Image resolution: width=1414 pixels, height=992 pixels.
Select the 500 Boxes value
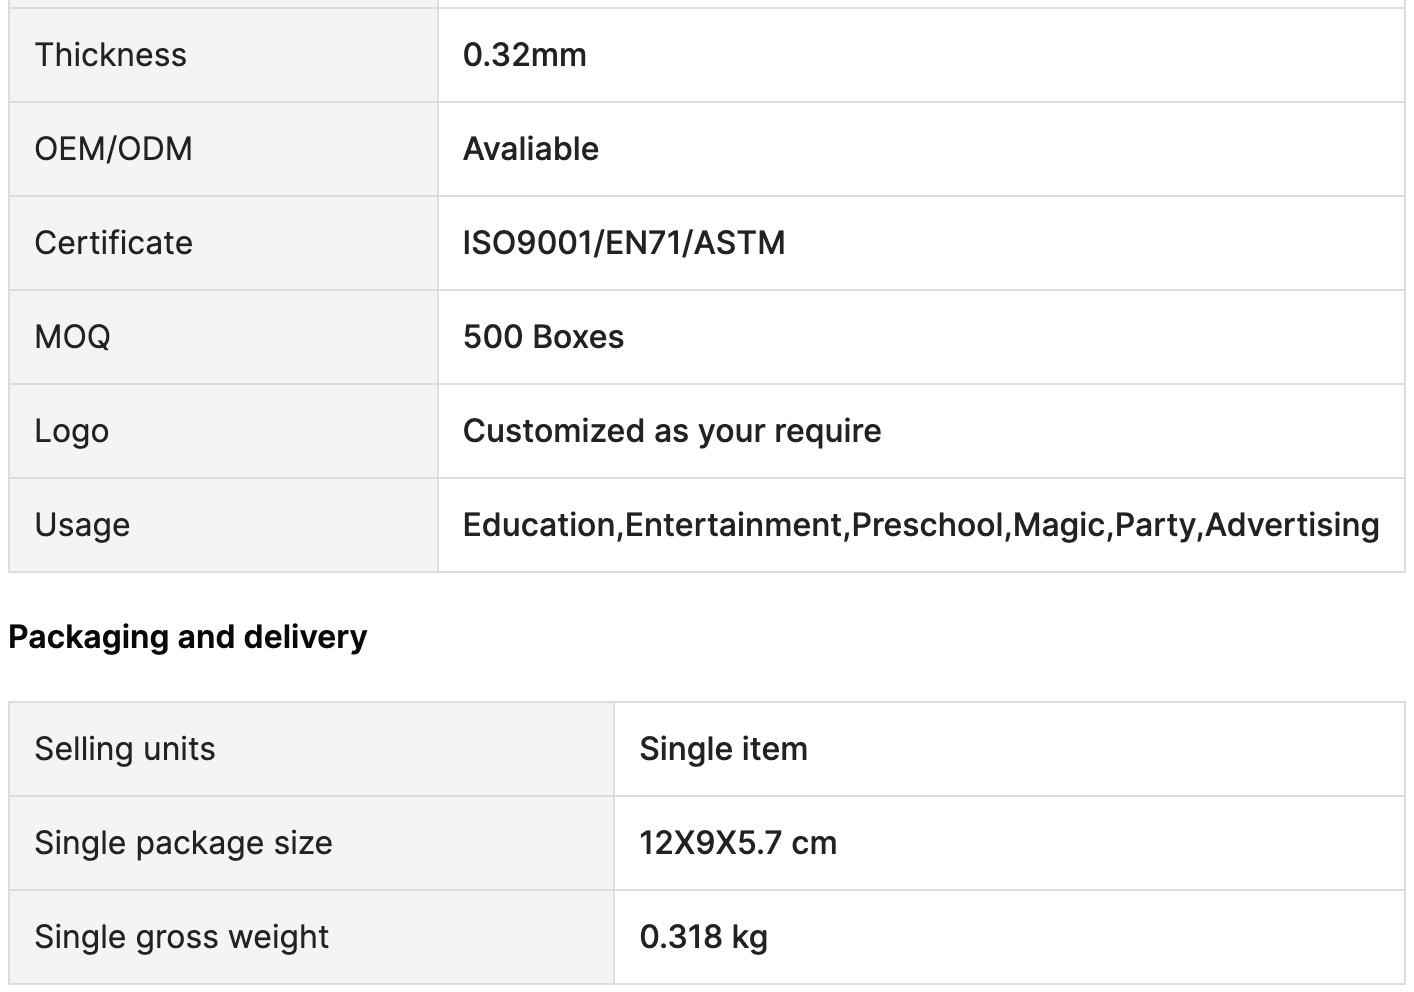pyautogui.click(x=543, y=337)
